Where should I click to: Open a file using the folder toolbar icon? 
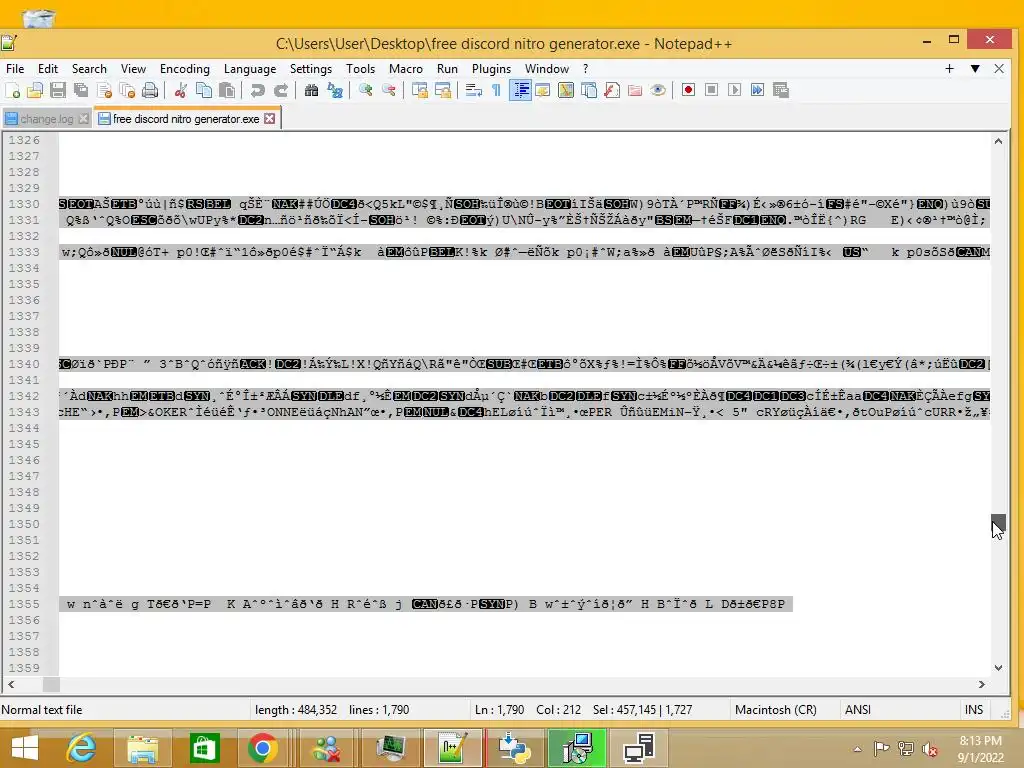click(x=35, y=90)
